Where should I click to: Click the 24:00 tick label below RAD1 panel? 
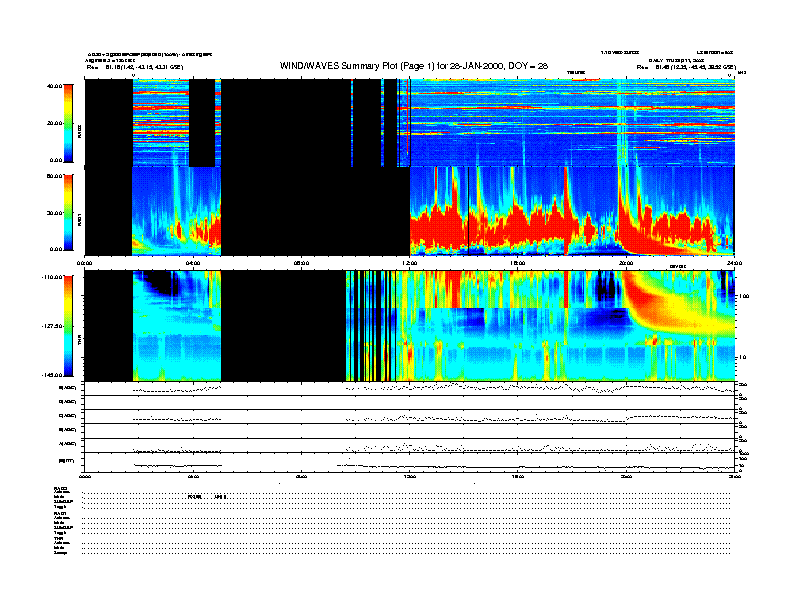pyautogui.click(x=733, y=262)
